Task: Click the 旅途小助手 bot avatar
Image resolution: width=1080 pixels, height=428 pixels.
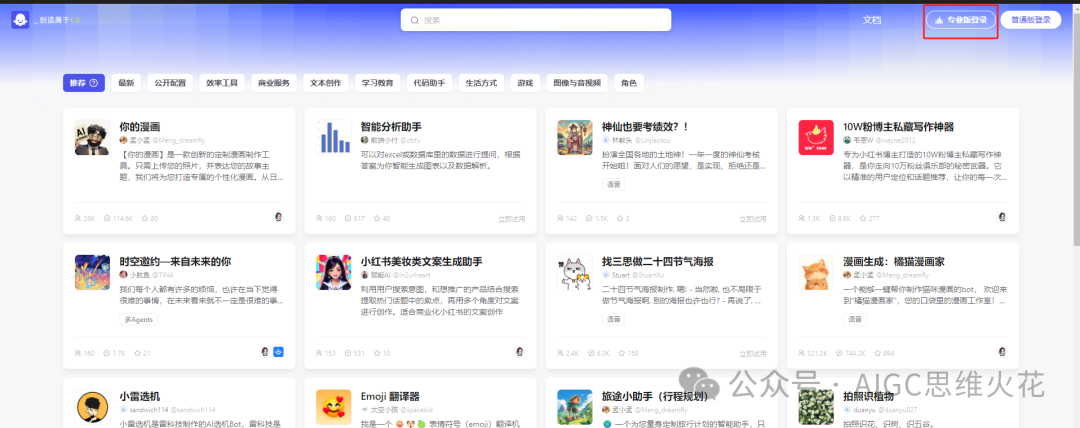Action: [575, 407]
